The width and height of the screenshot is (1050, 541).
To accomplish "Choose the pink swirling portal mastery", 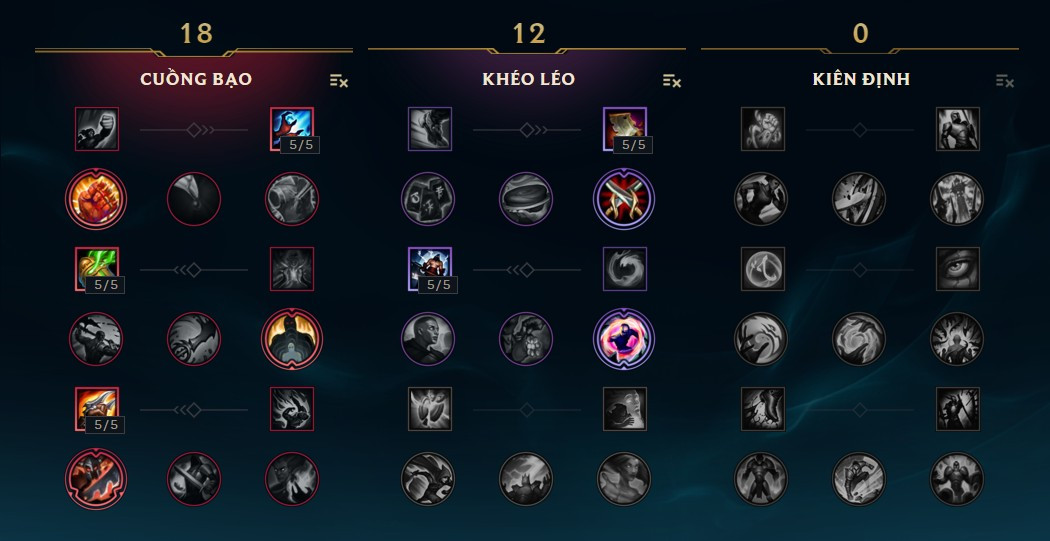I will (x=623, y=339).
